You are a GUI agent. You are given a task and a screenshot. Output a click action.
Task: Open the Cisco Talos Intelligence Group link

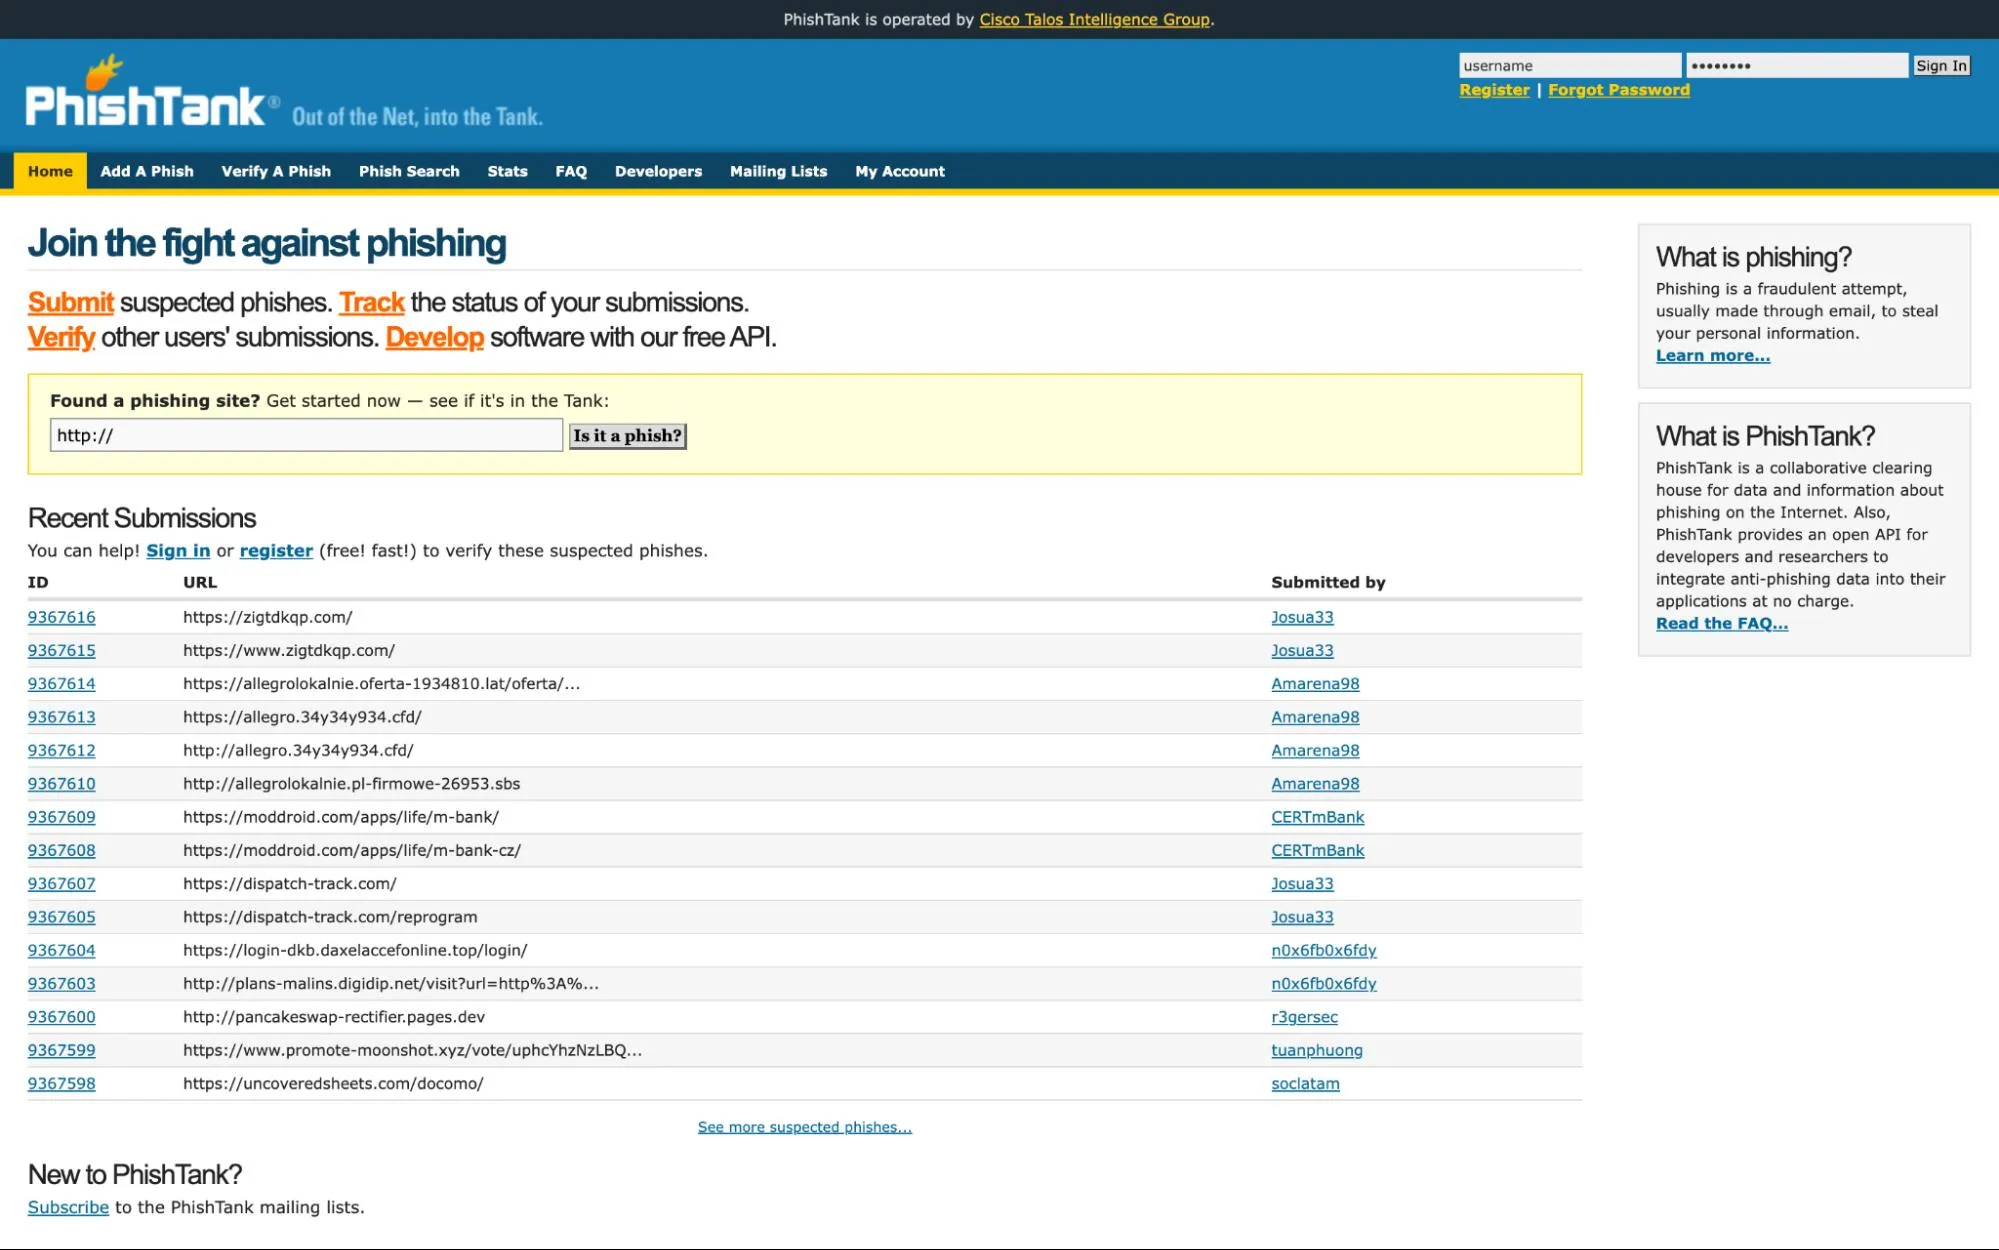point(1095,19)
